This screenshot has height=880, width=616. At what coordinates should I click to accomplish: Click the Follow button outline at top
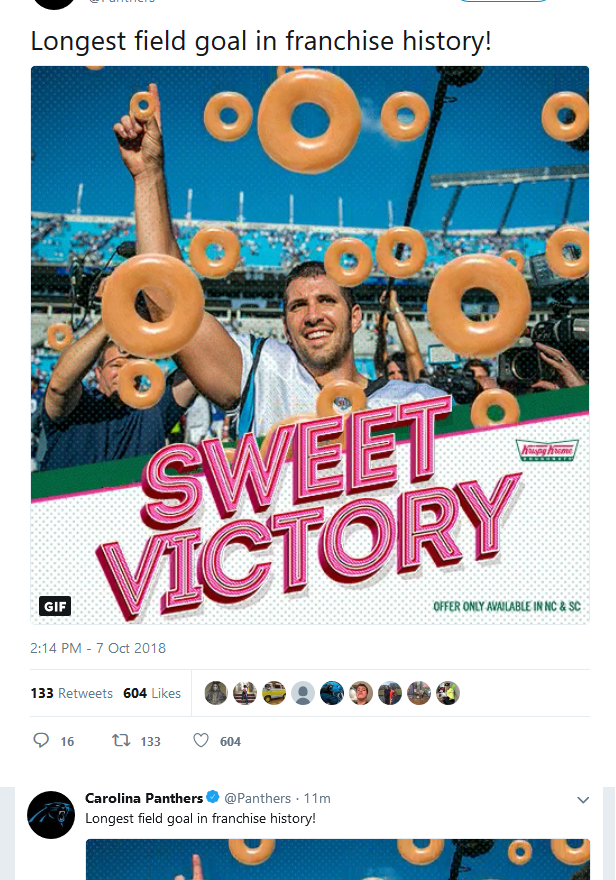tap(503, 1)
